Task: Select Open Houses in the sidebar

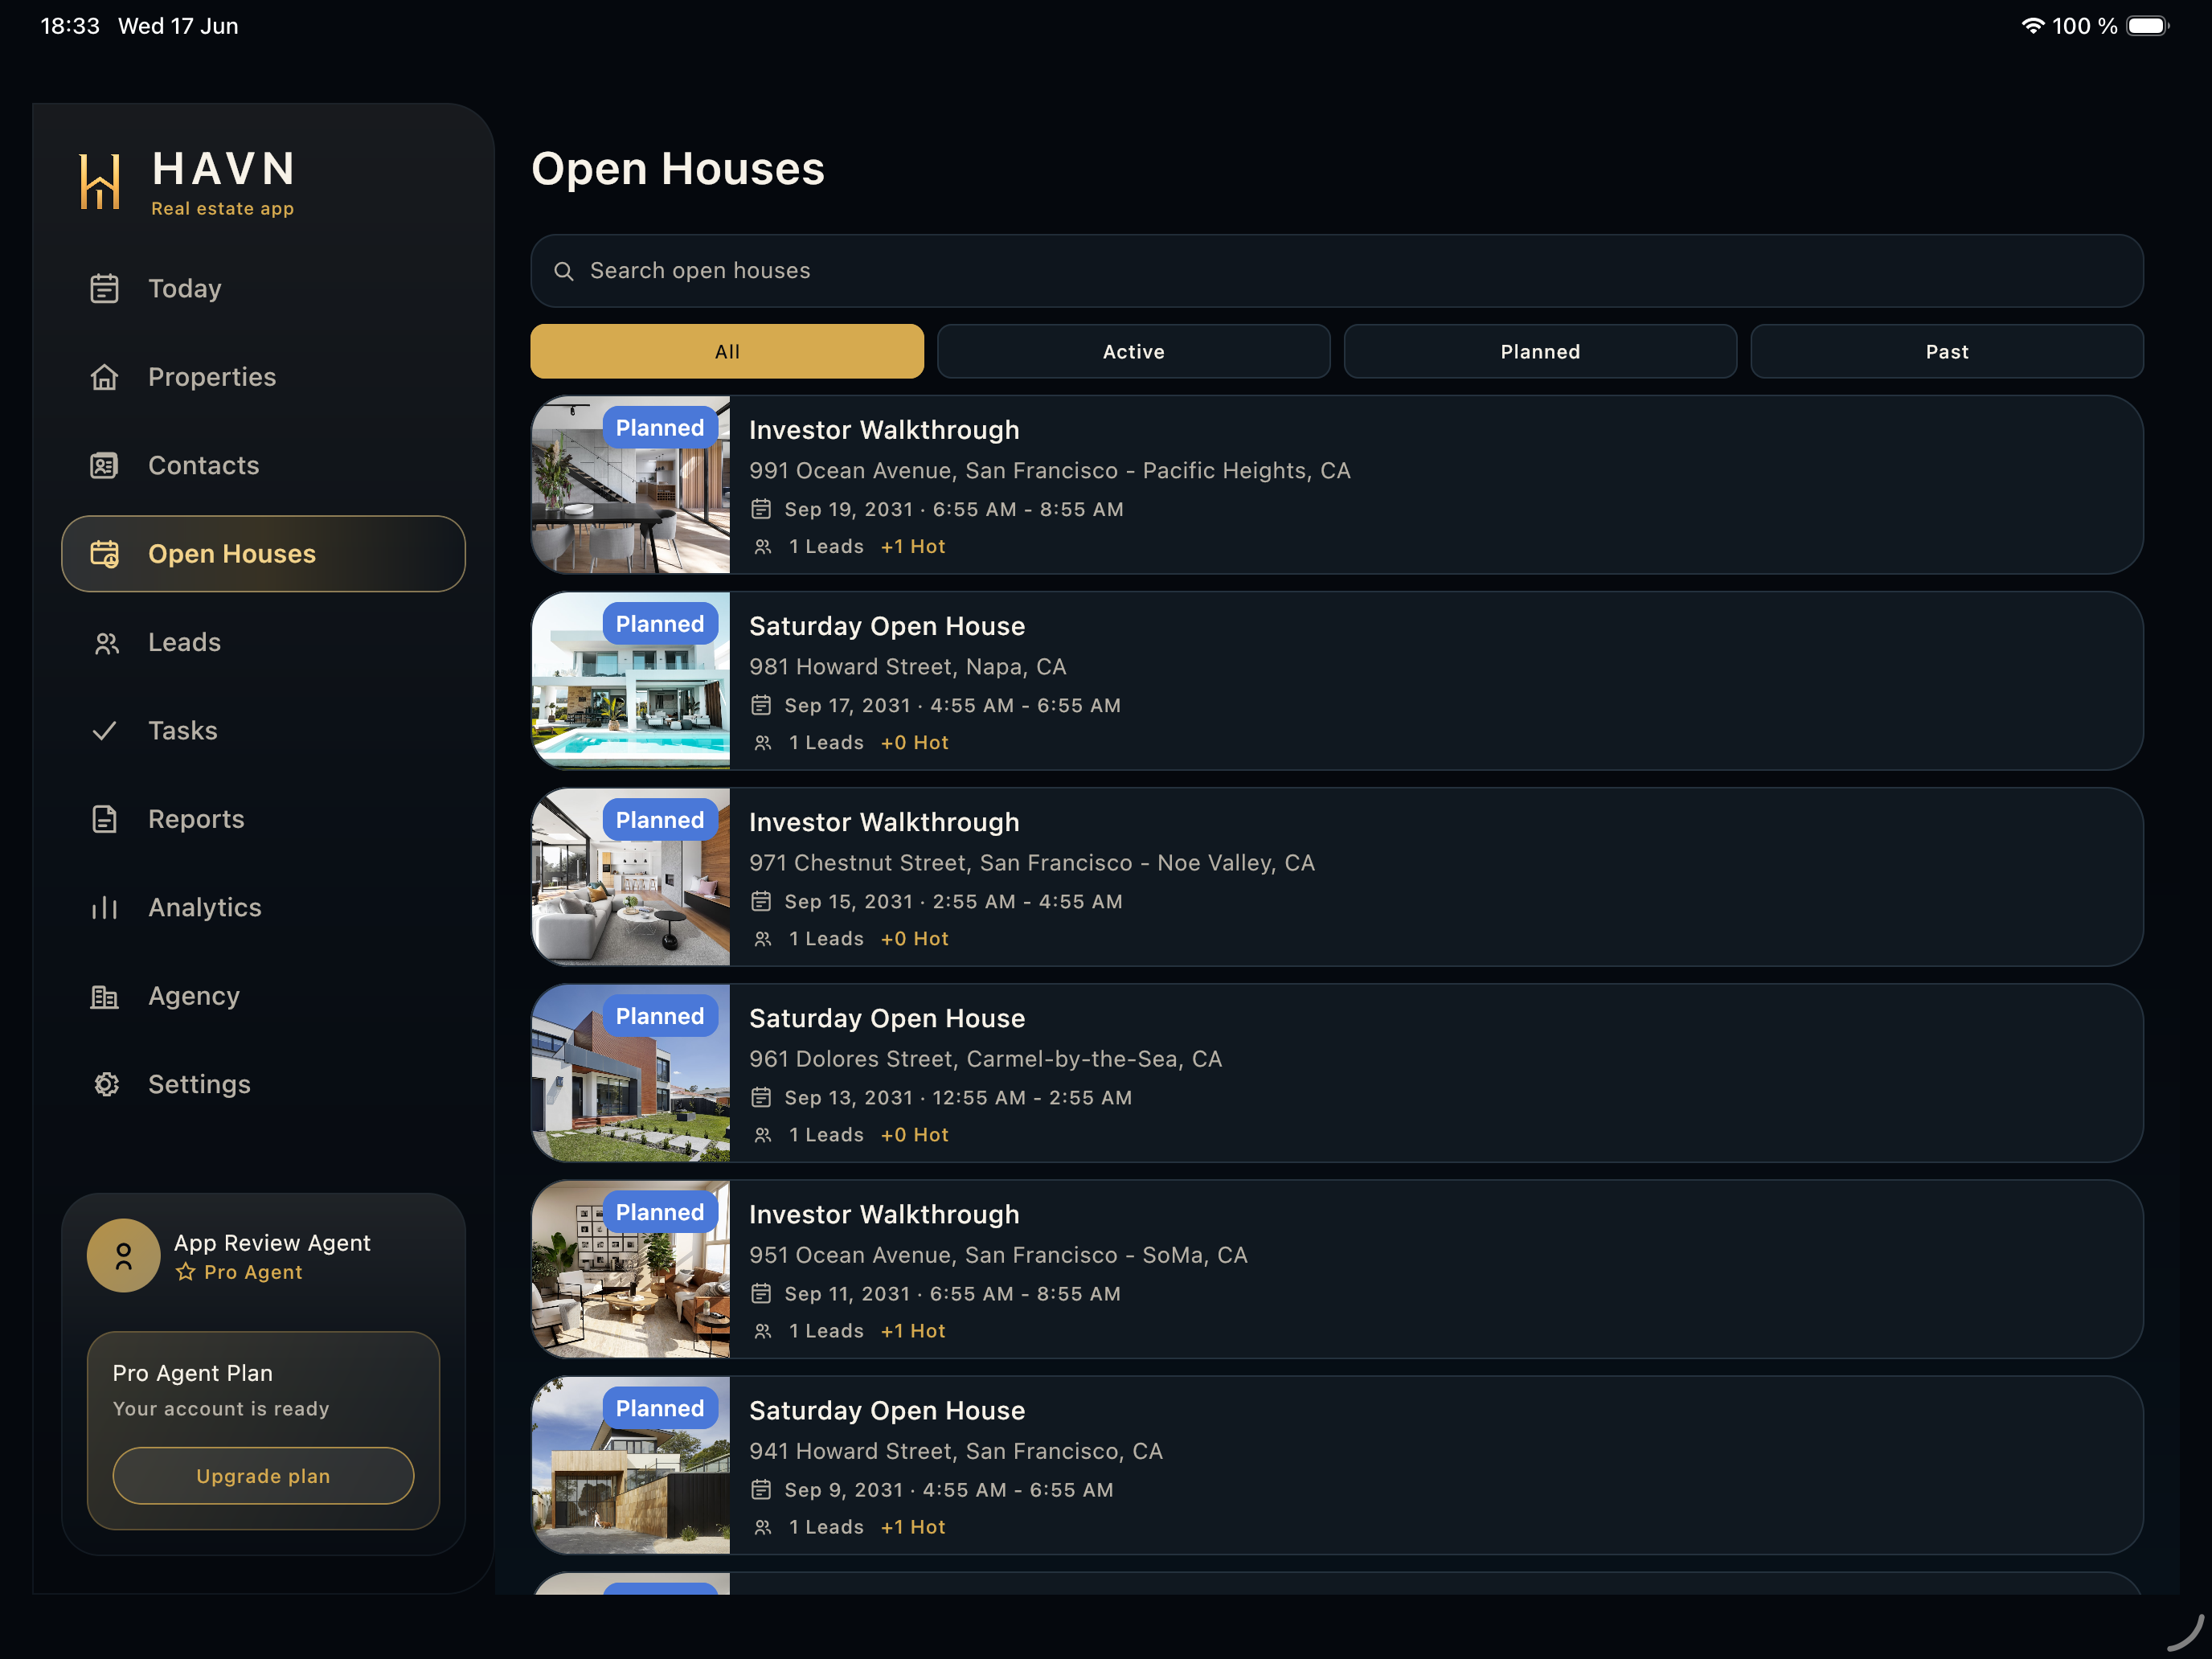Action: (x=263, y=554)
